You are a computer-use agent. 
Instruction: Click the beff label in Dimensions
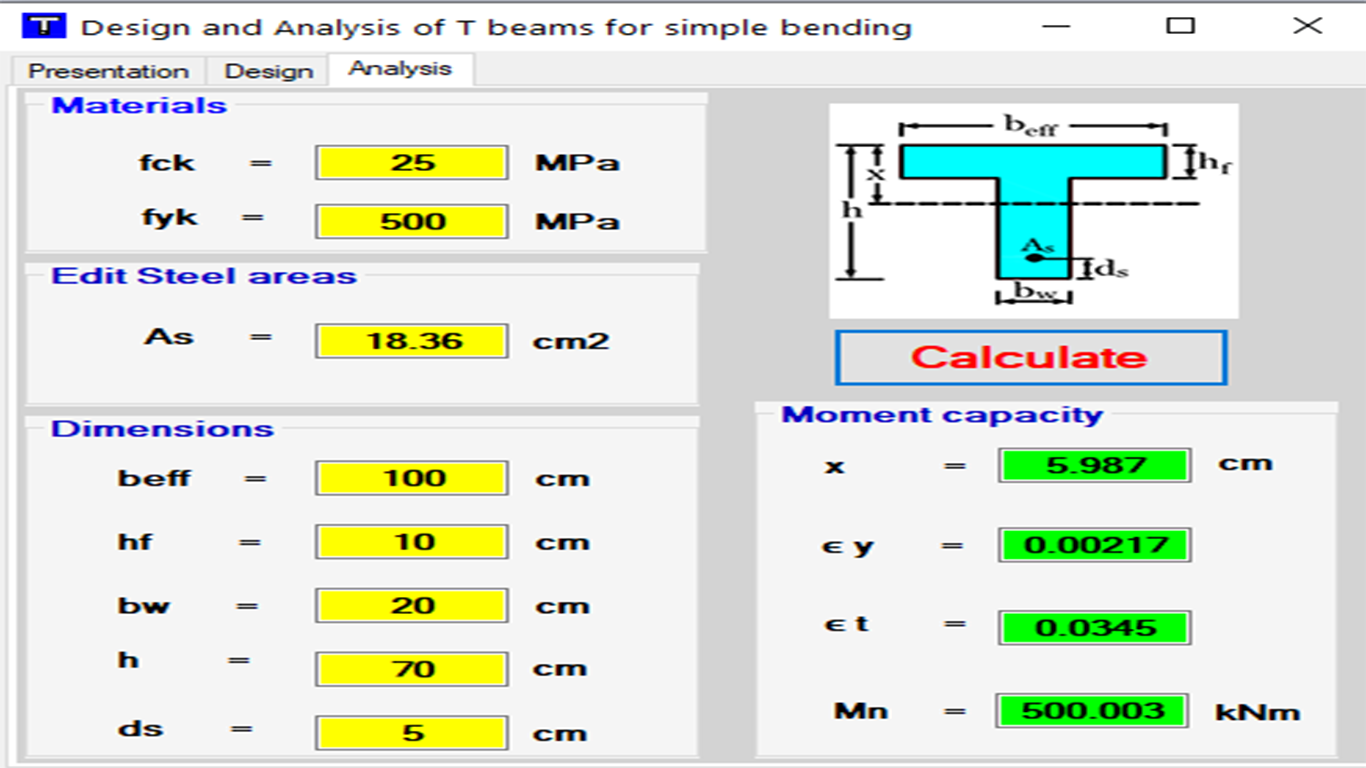(154, 478)
